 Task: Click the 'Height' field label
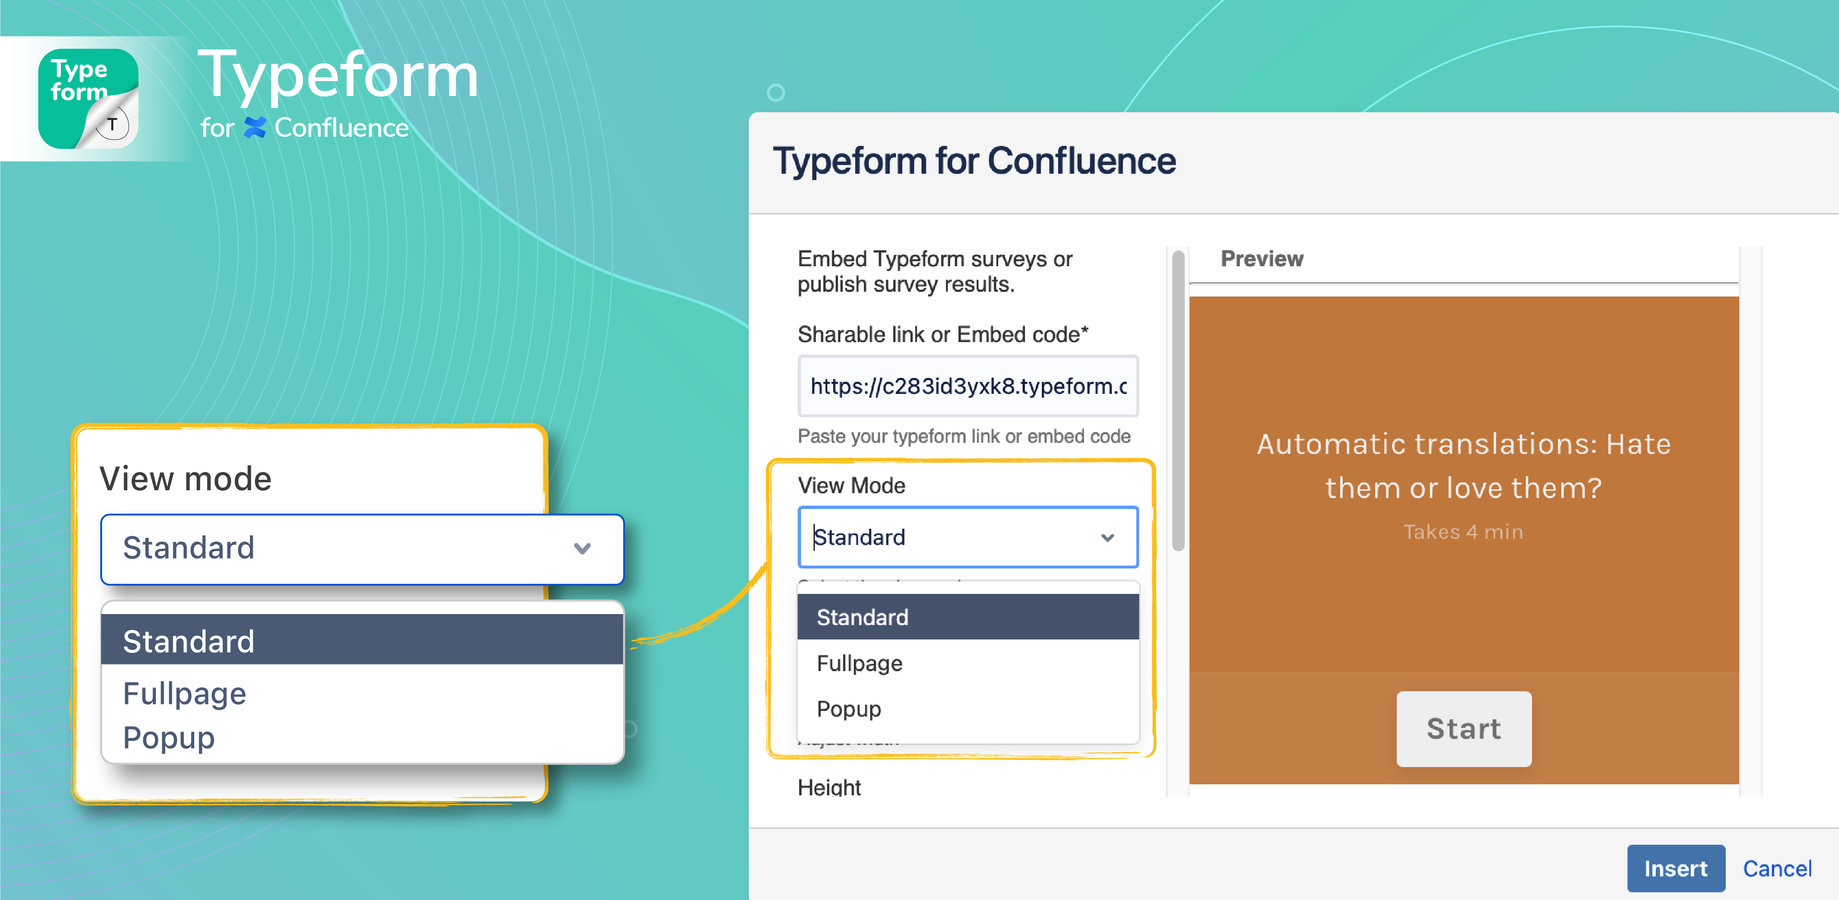pyautogui.click(x=829, y=788)
